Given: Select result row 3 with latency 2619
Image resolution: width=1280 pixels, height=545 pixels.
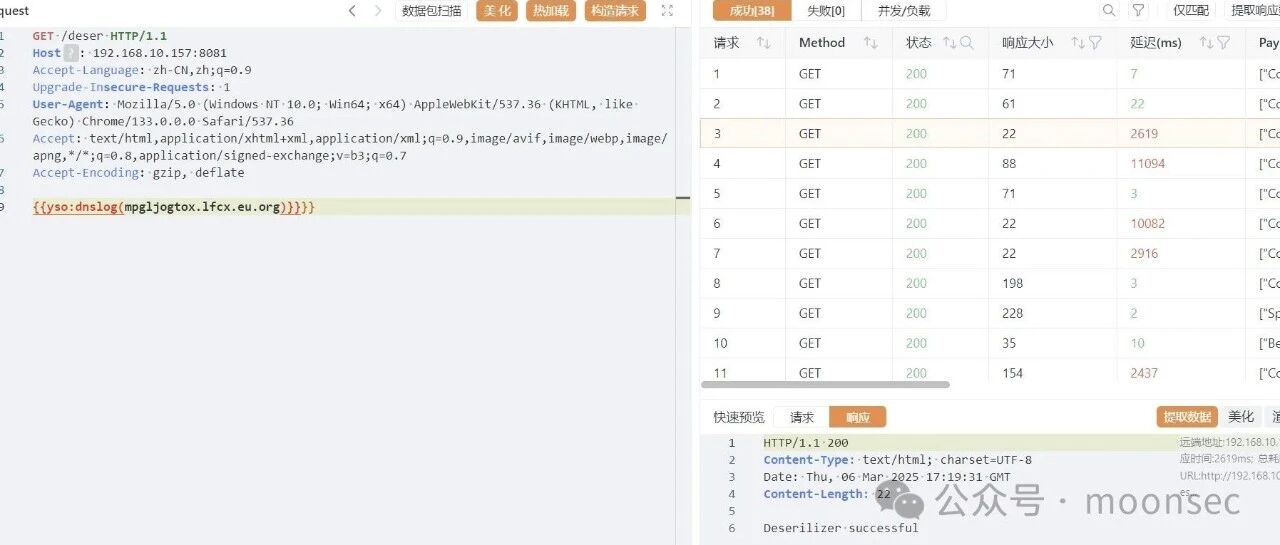Looking at the screenshot, I should pos(990,134).
